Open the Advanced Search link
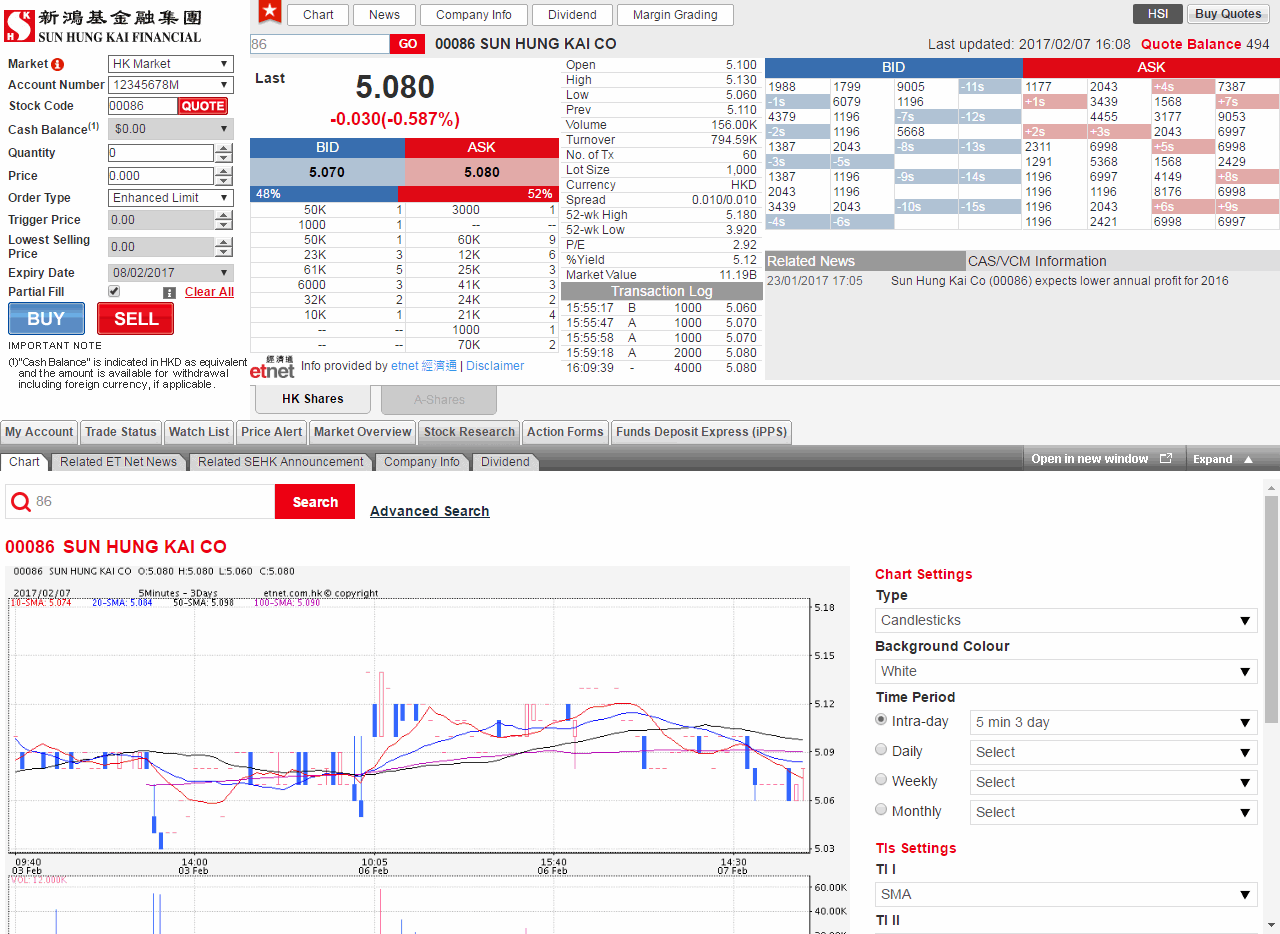This screenshot has height=934, width=1280. point(430,511)
